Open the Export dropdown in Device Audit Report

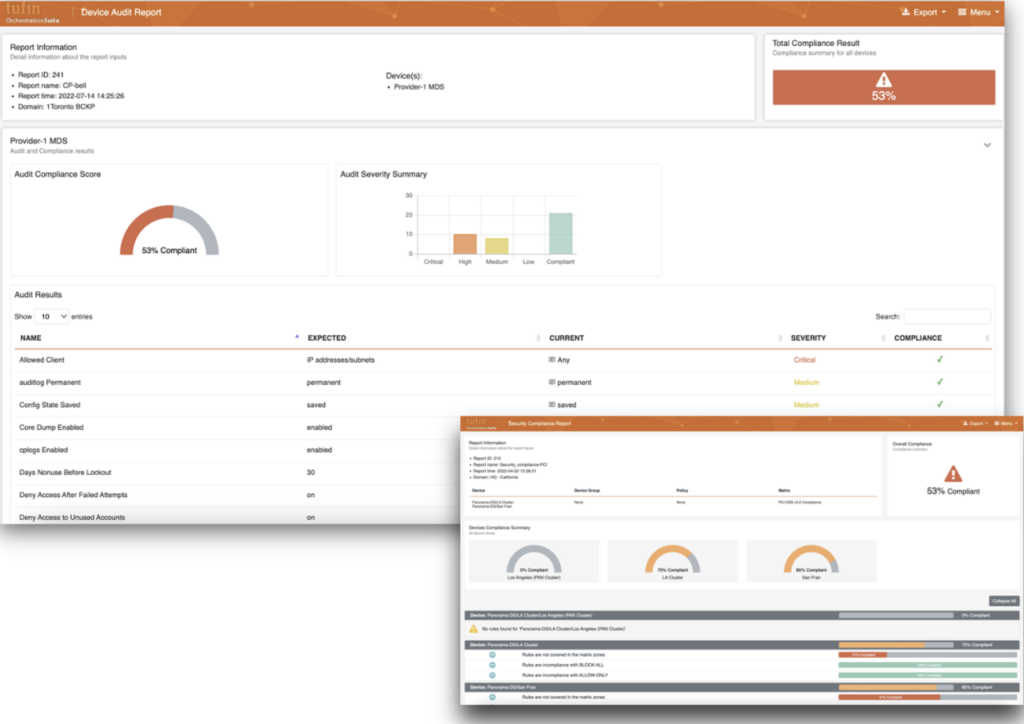(x=923, y=13)
